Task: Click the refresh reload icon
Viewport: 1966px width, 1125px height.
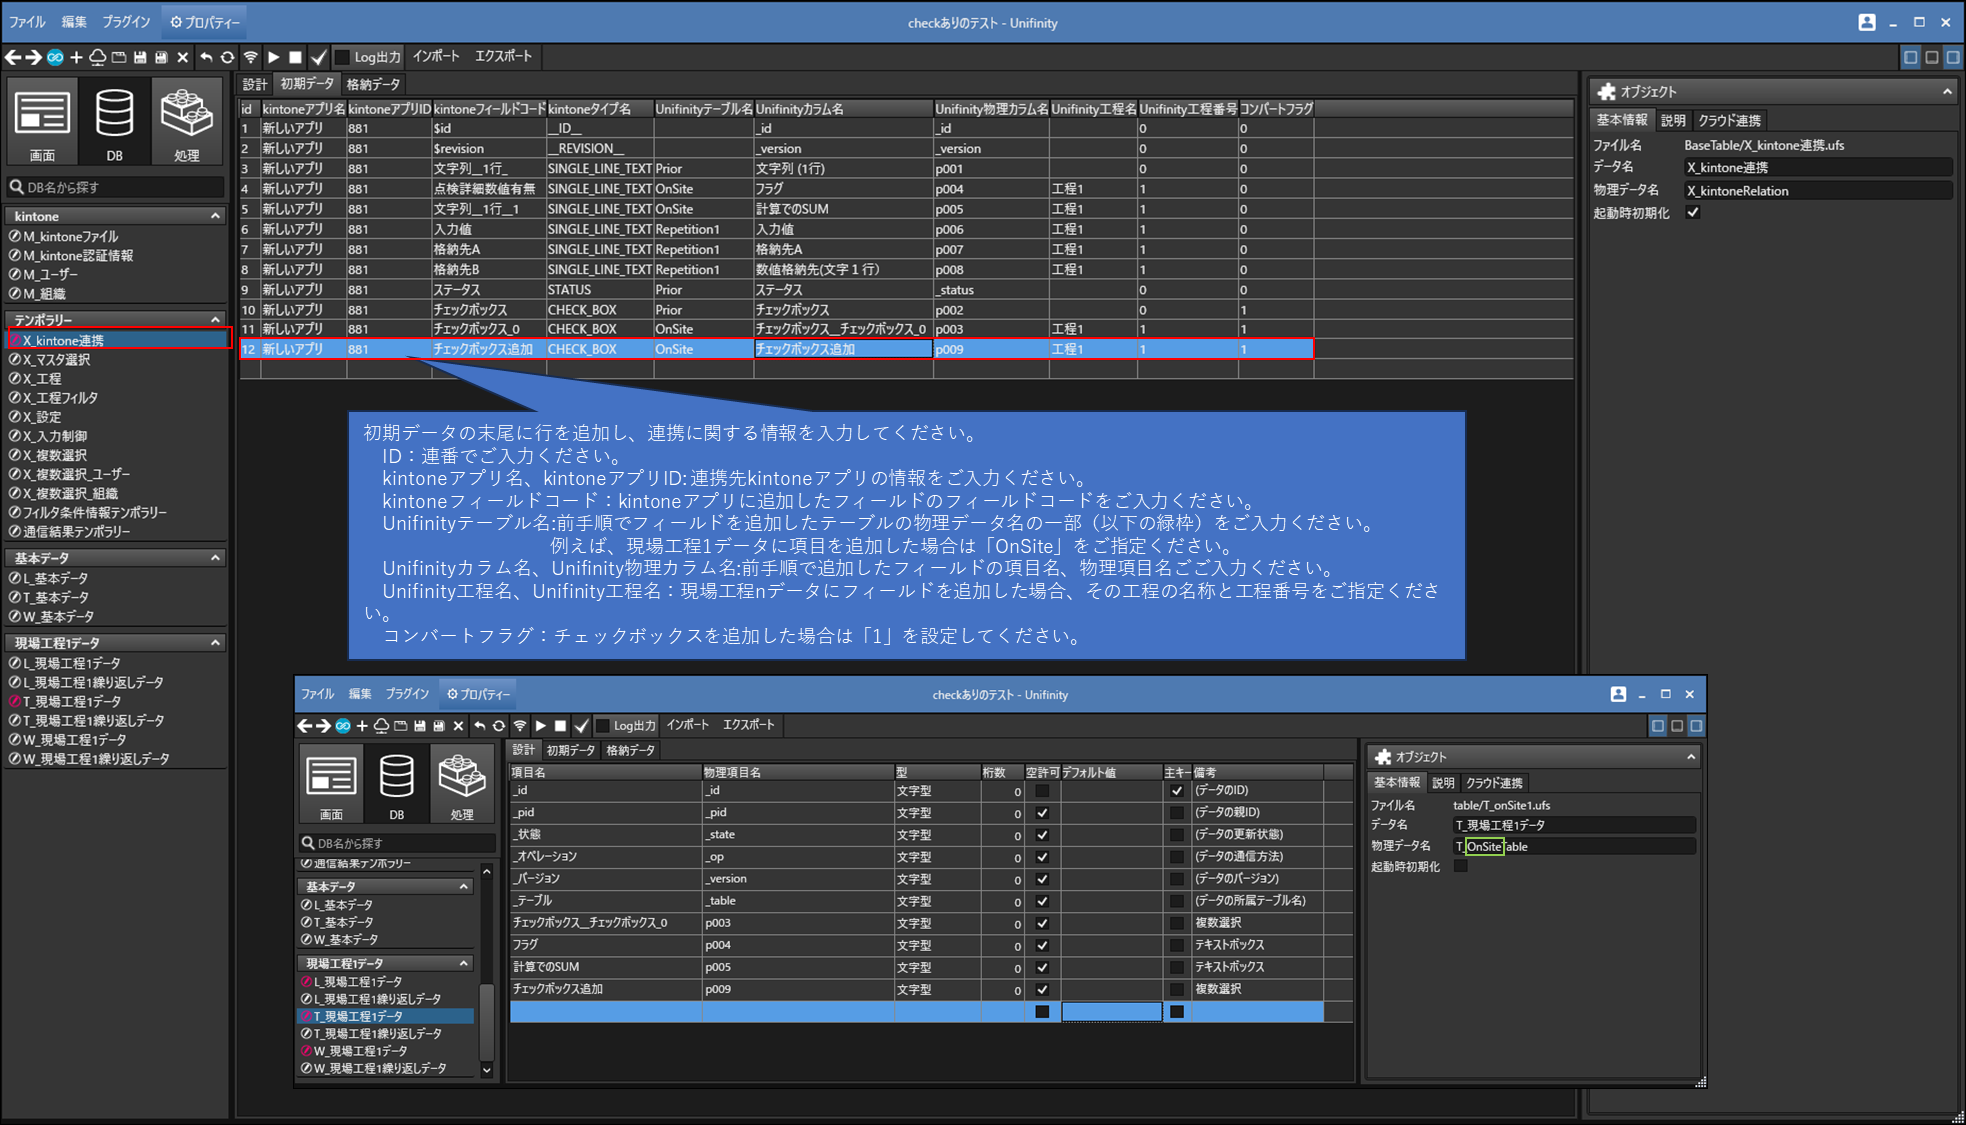Action: tap(228, 57)
